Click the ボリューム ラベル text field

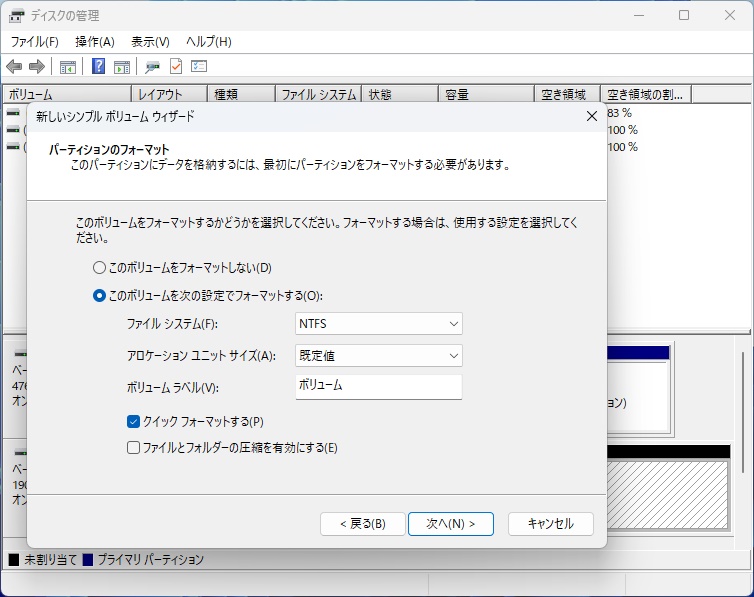point(379,386)
